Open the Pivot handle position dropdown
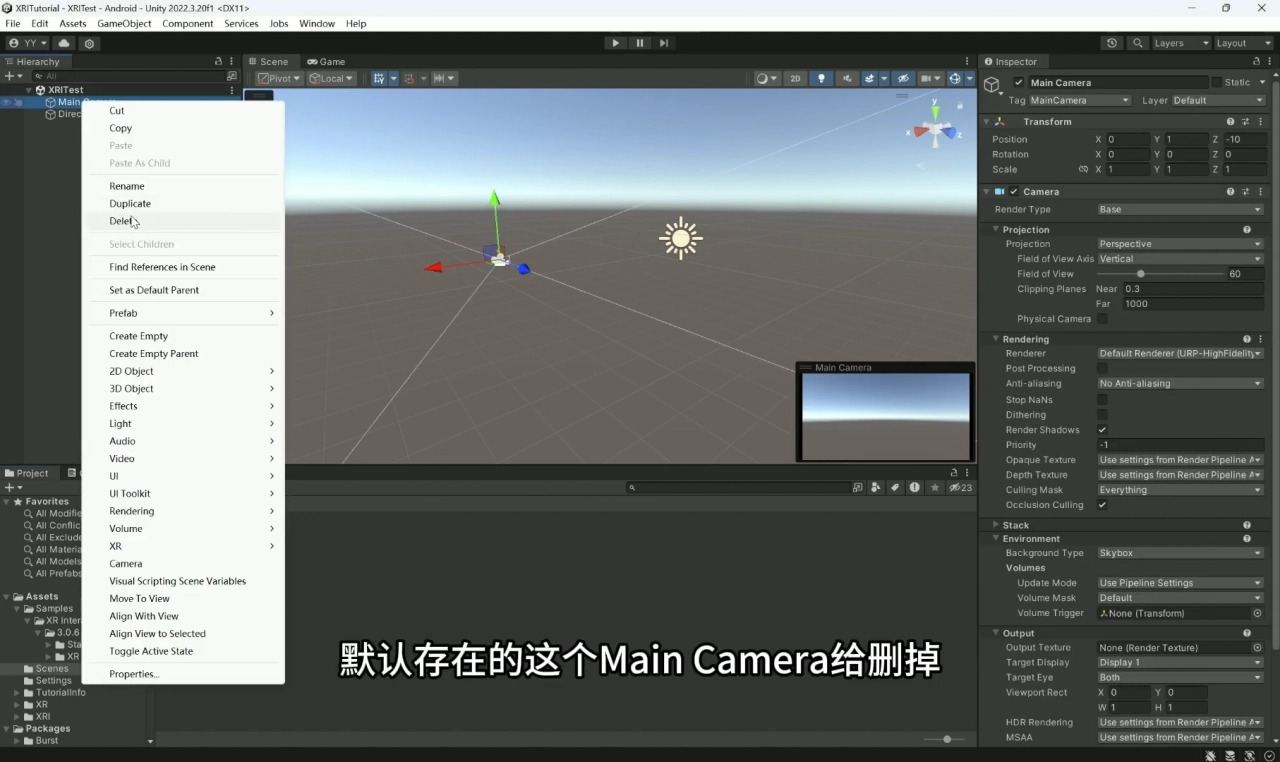 (x=279, y=78)
